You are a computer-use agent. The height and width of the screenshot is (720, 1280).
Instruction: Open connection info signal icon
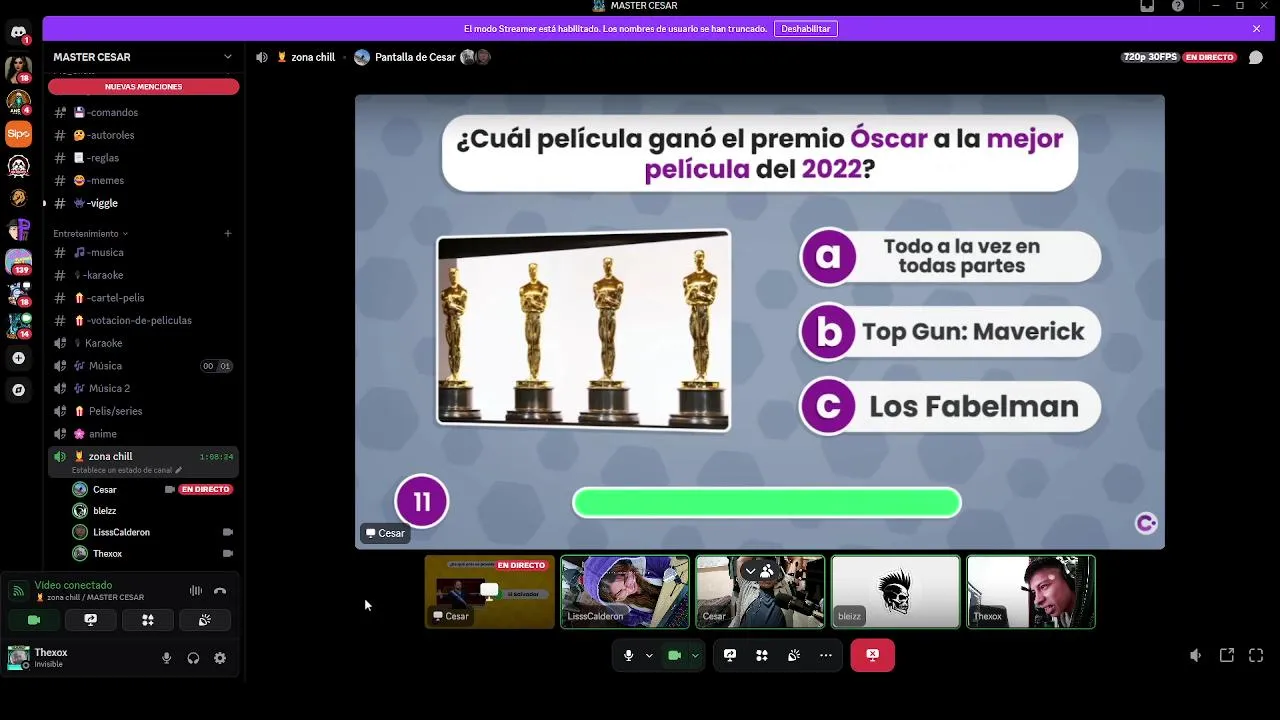click(x=18, y=591)
